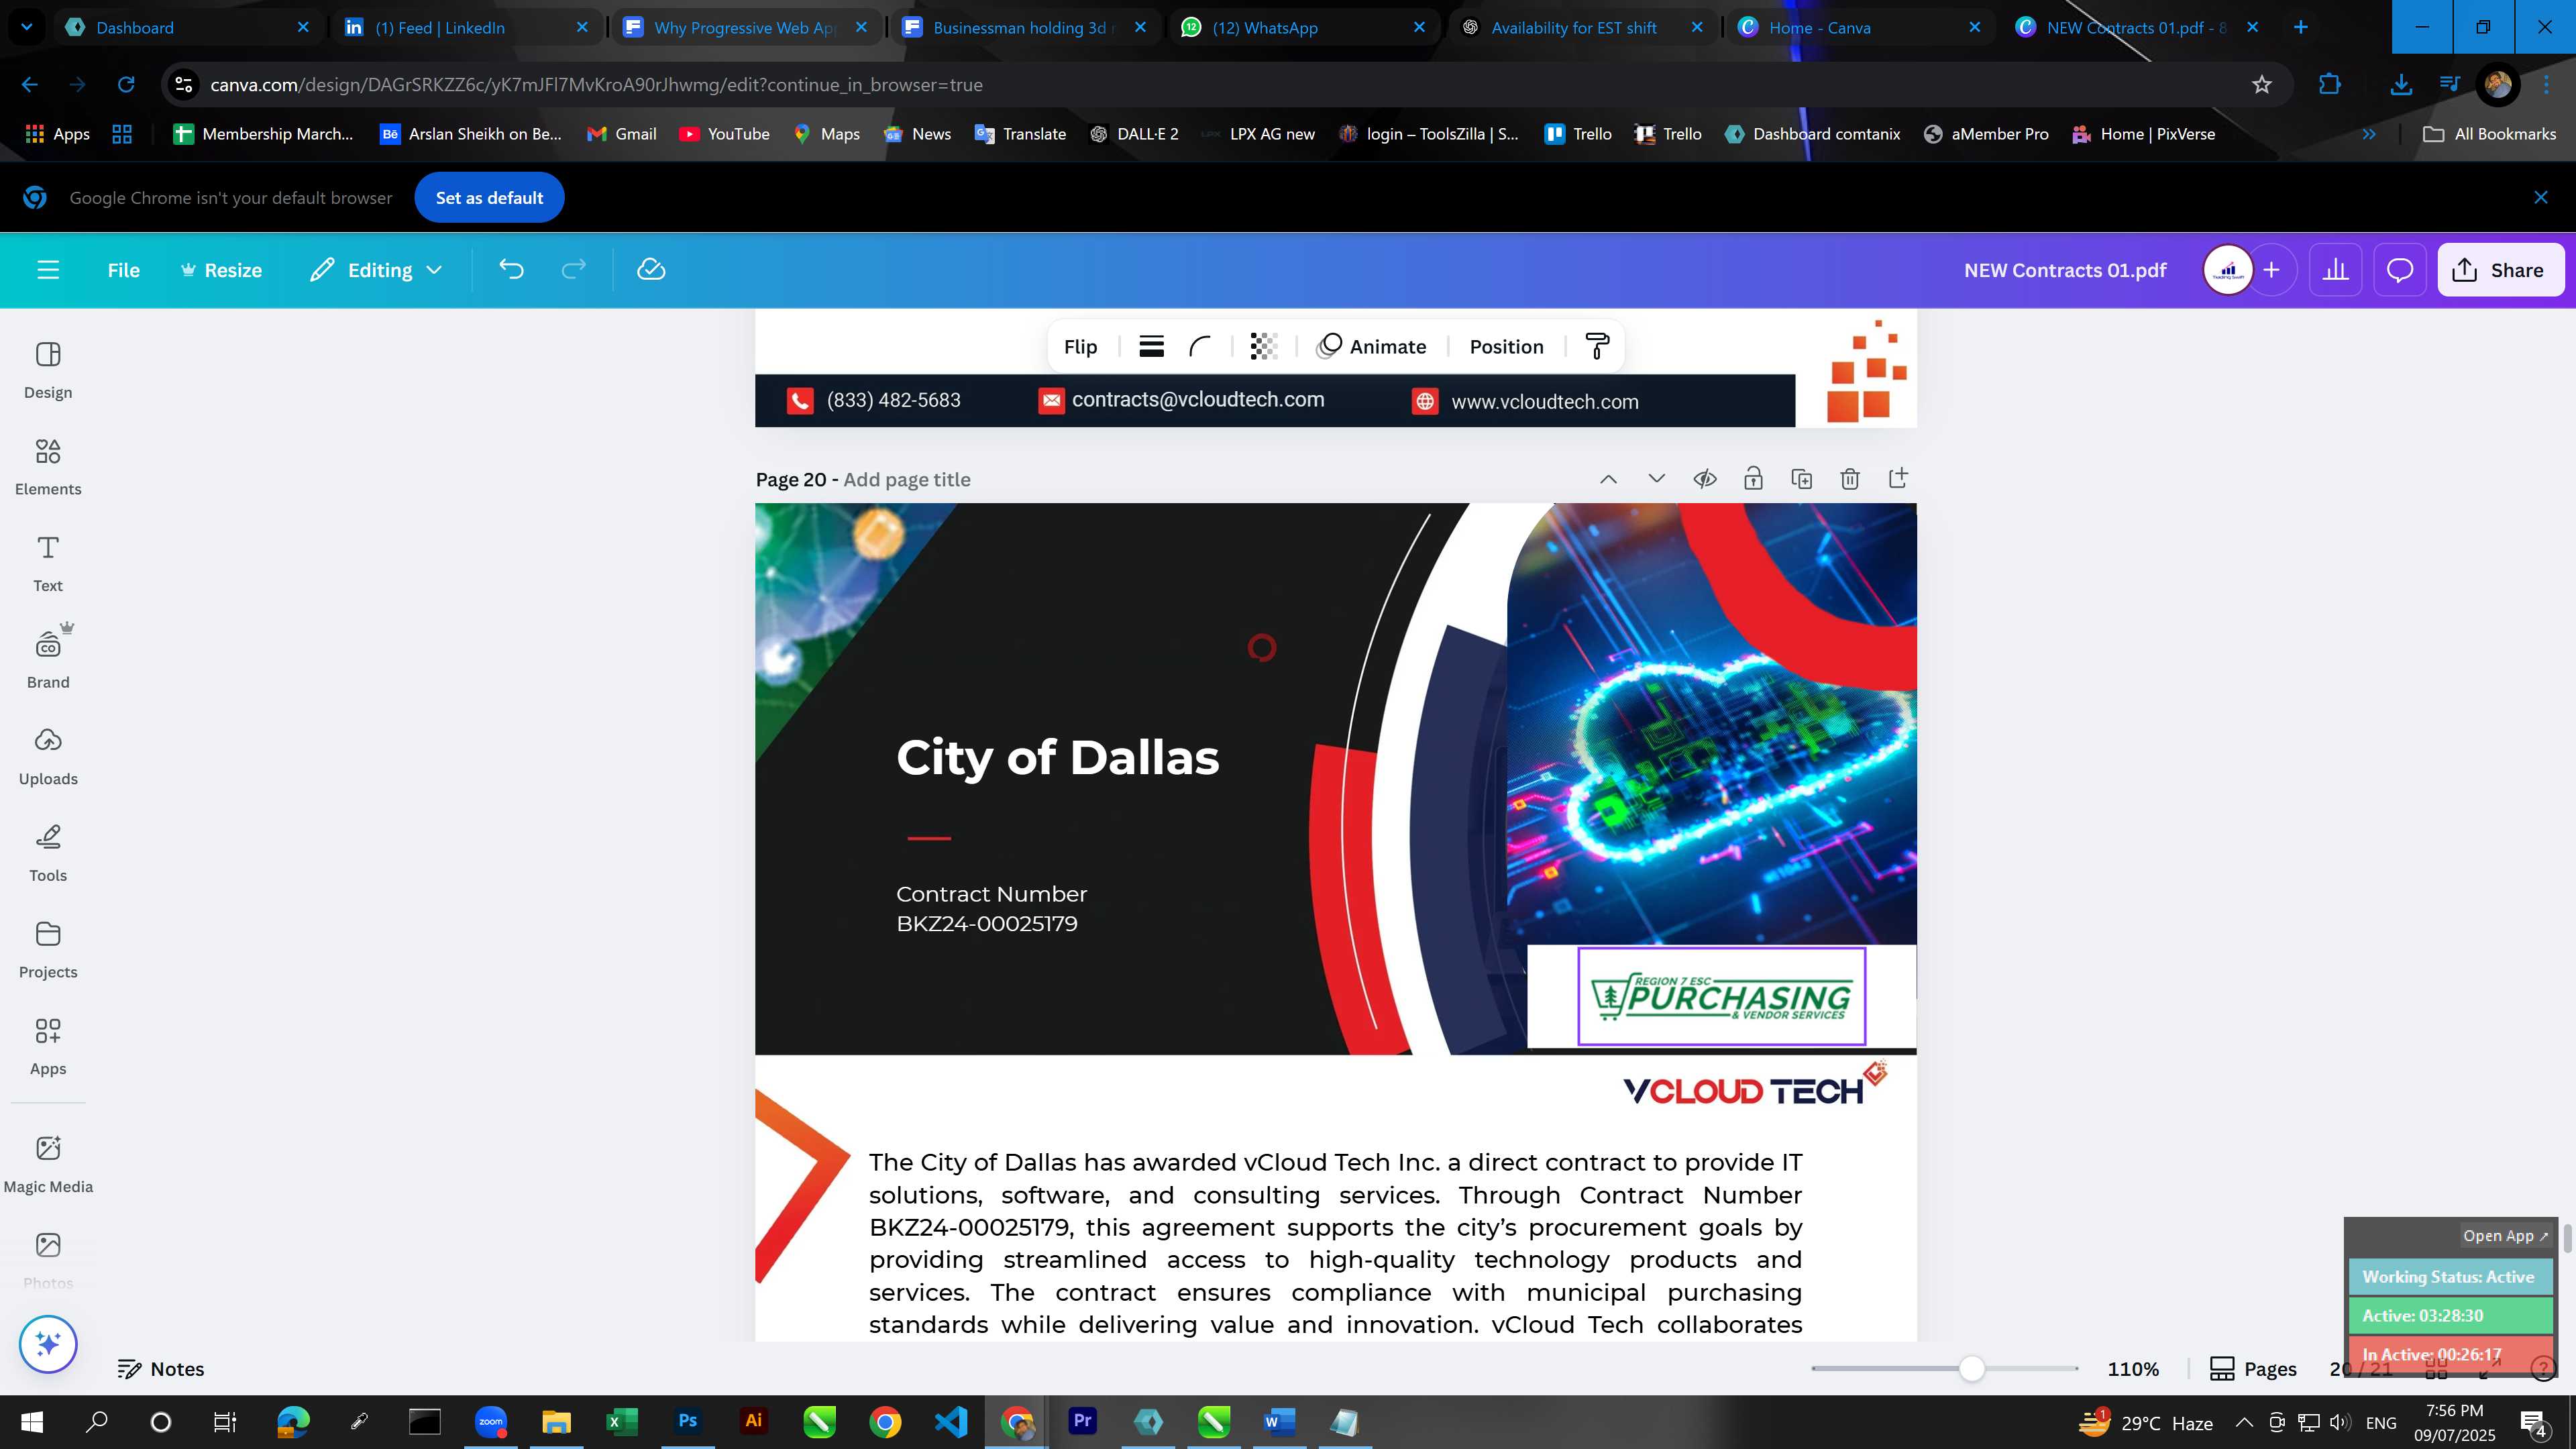This screenshot has width=2576, height=1449.
Task: Delete page 20 with trash icon
Action: [x=1849, y=479]
